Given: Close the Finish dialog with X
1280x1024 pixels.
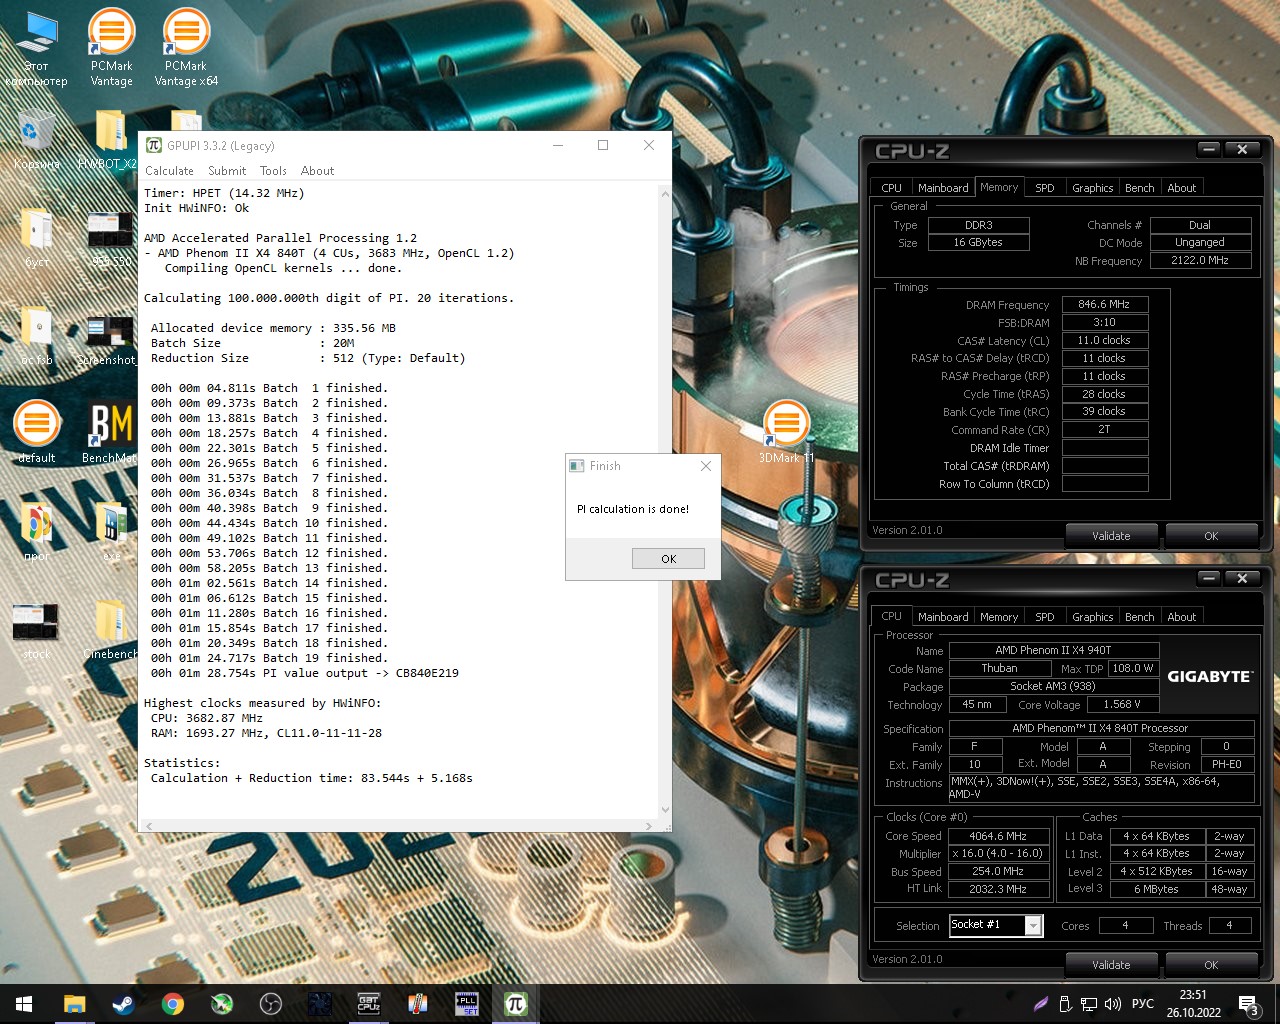Looking at the screenshot, I should coord(706,466).
